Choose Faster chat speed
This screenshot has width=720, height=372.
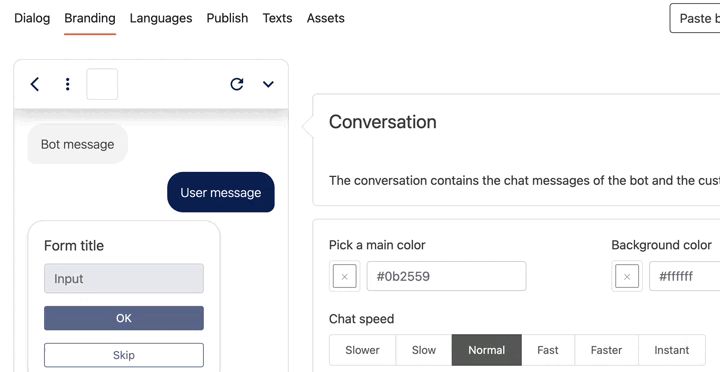606,350
